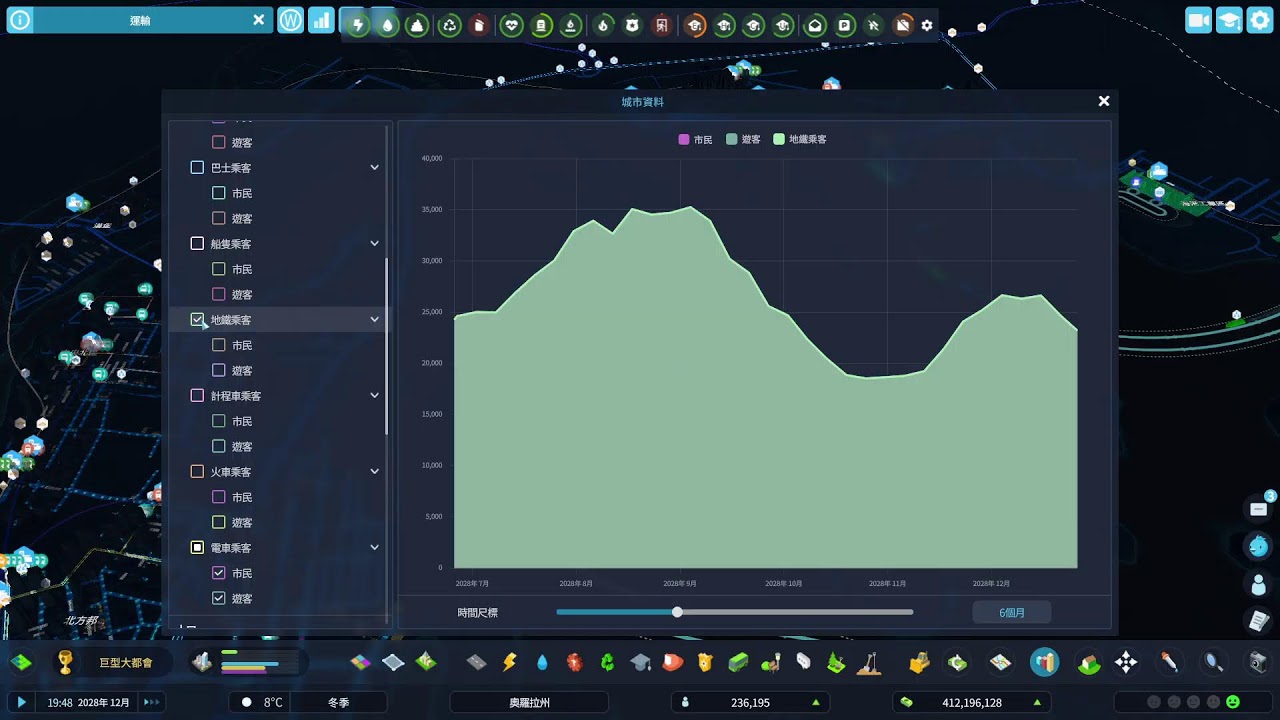
Task: Click the 6個月 time range button
Action: tap(1012, 612)
